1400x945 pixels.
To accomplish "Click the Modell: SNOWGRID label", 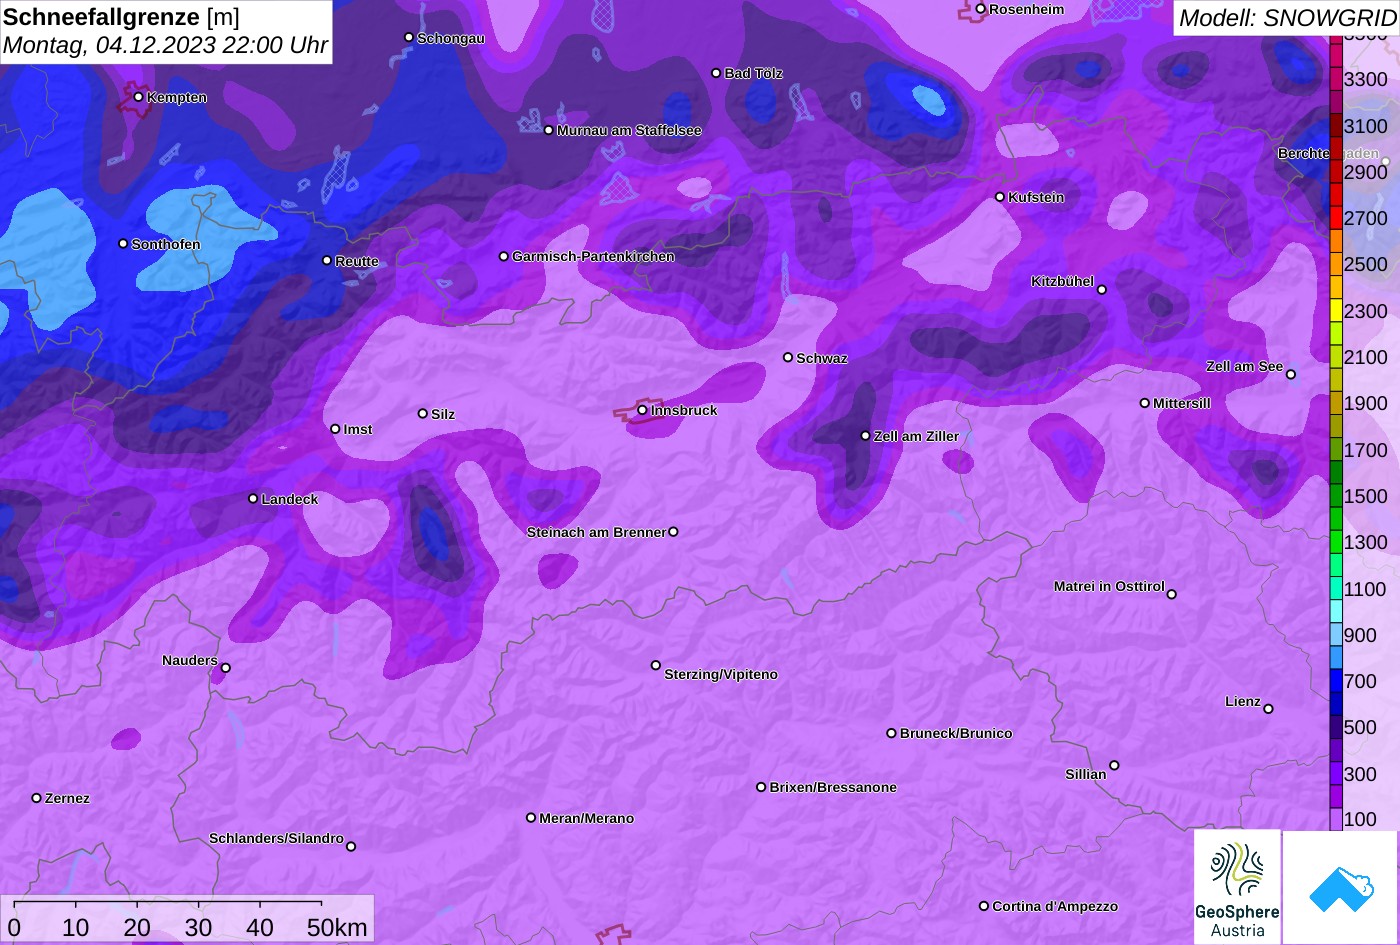I will pyautogui.click(x=1287, y=17).
